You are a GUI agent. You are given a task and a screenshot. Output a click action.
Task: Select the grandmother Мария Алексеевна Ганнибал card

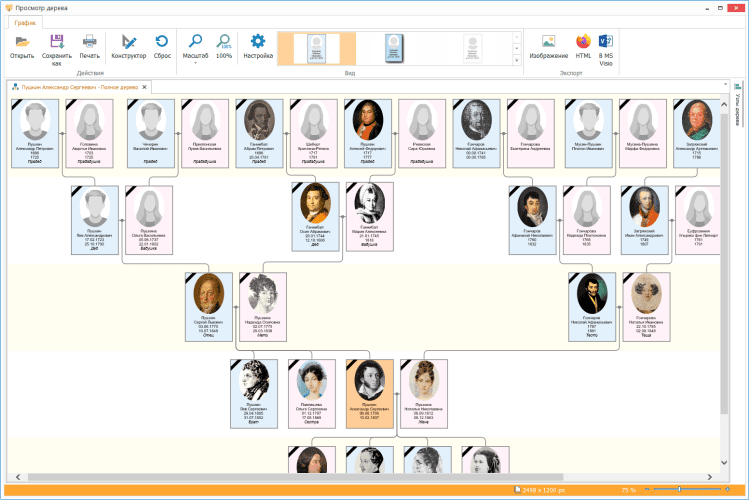pos(370,217)
